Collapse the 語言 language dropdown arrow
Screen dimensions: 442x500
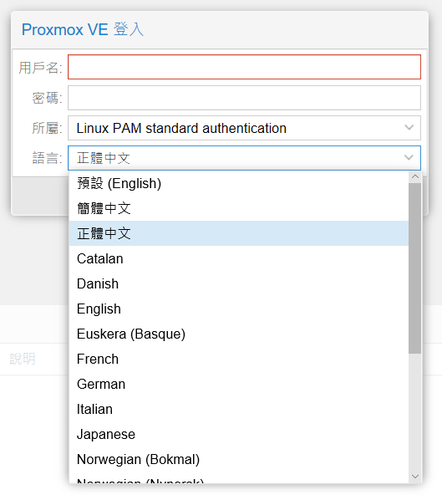pyautogui.click(x=409, y=158)
